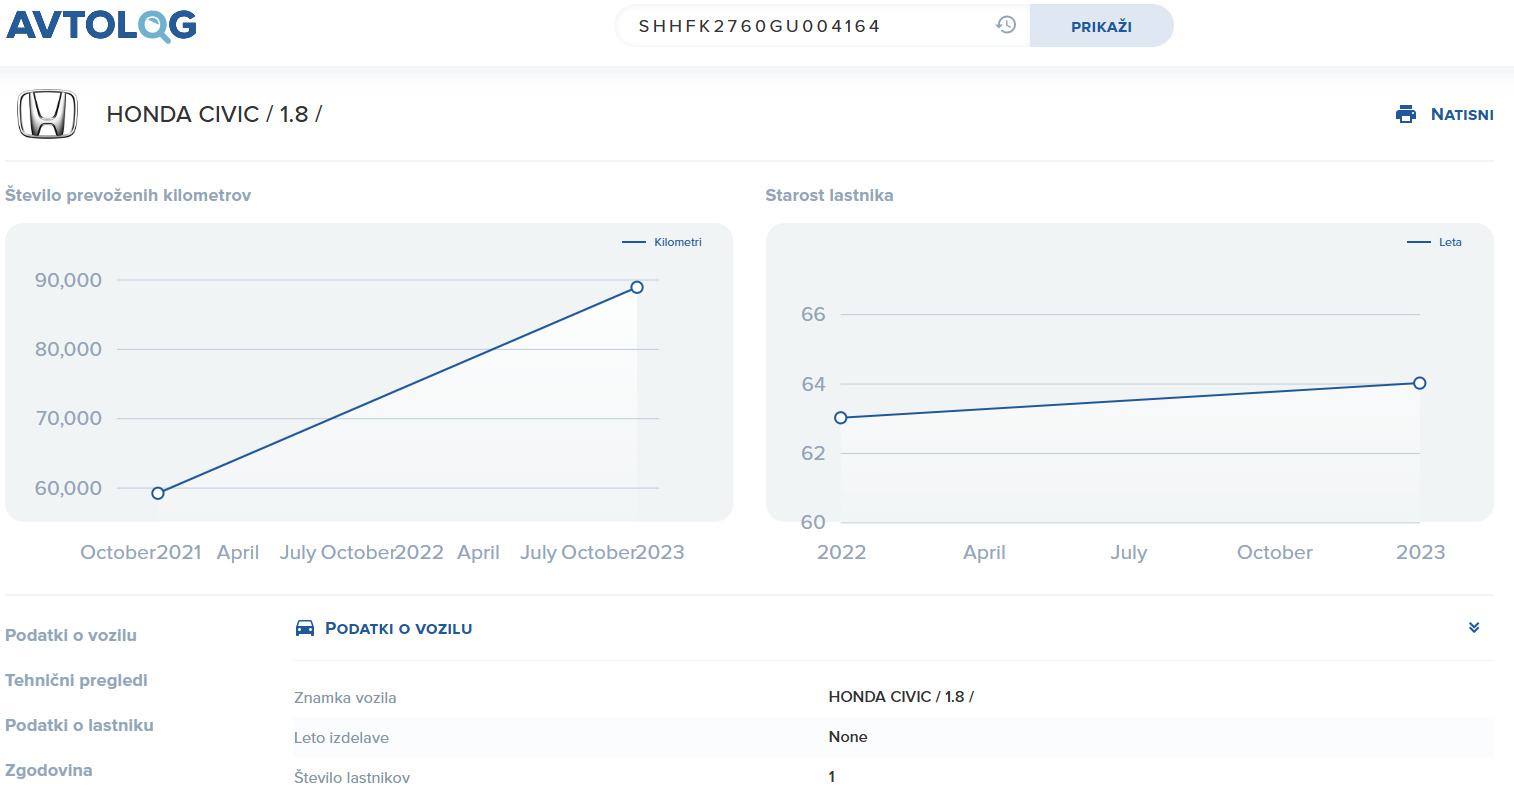Click the car icon beside Podatki o vozilu
Viewport: 1514px width, 791px height.
[x=305, y=628]
